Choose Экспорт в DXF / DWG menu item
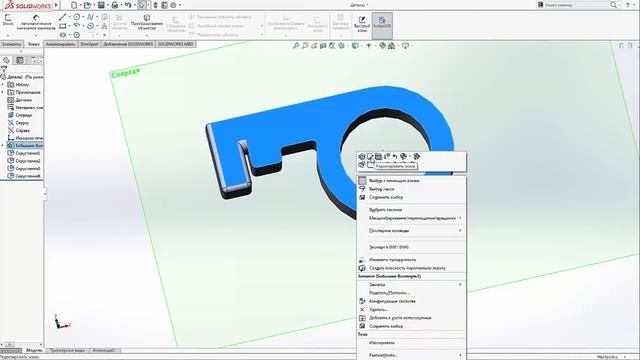The height and width of the screenshot is (360, 640). click(x=411, y=247)
